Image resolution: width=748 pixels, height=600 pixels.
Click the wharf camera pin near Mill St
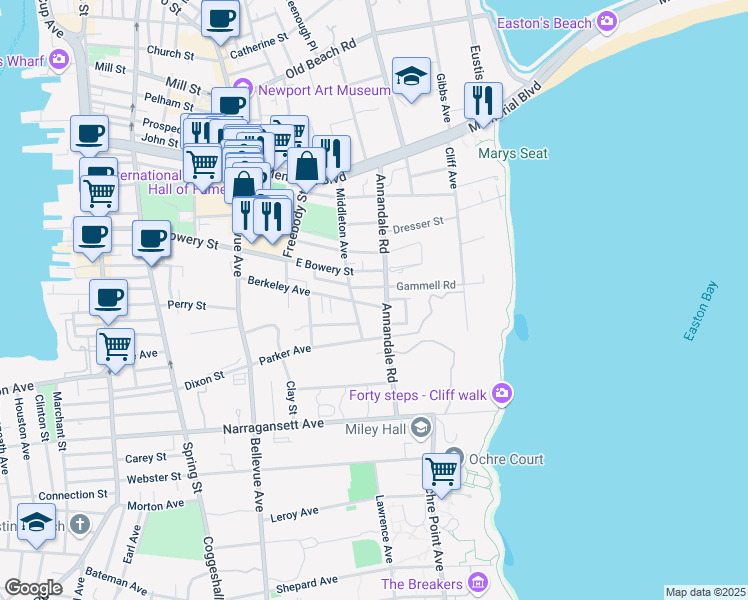point(59,59)
